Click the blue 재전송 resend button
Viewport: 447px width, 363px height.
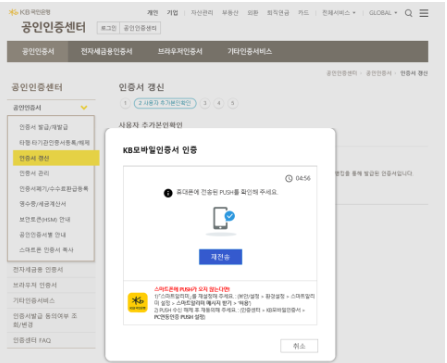pos(220,257)
